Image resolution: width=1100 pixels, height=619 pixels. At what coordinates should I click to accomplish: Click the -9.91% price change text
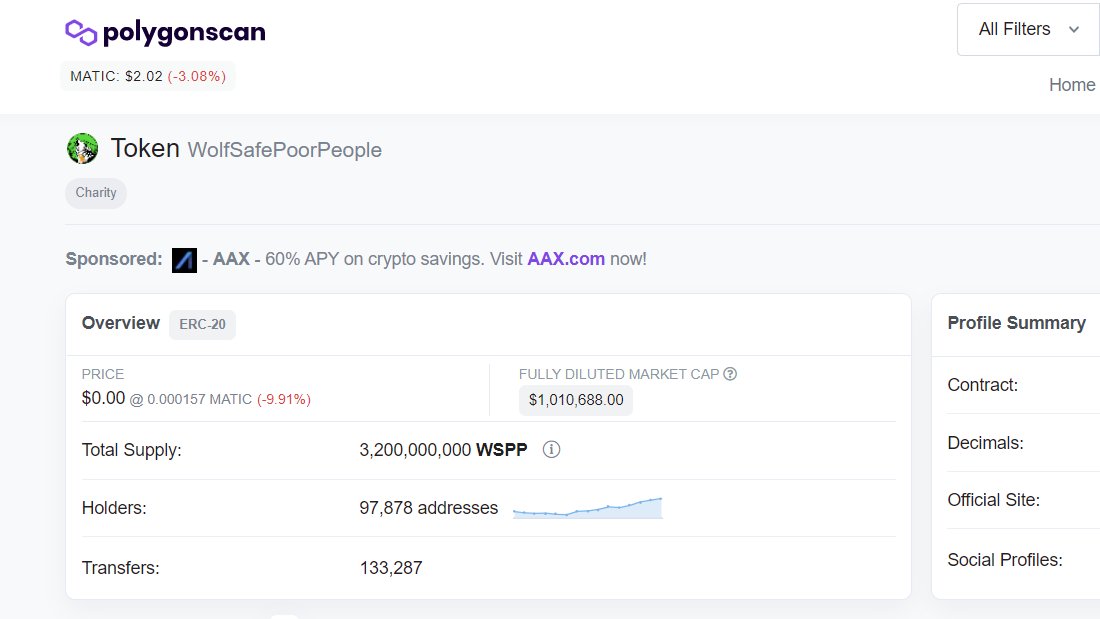[283, 399]
